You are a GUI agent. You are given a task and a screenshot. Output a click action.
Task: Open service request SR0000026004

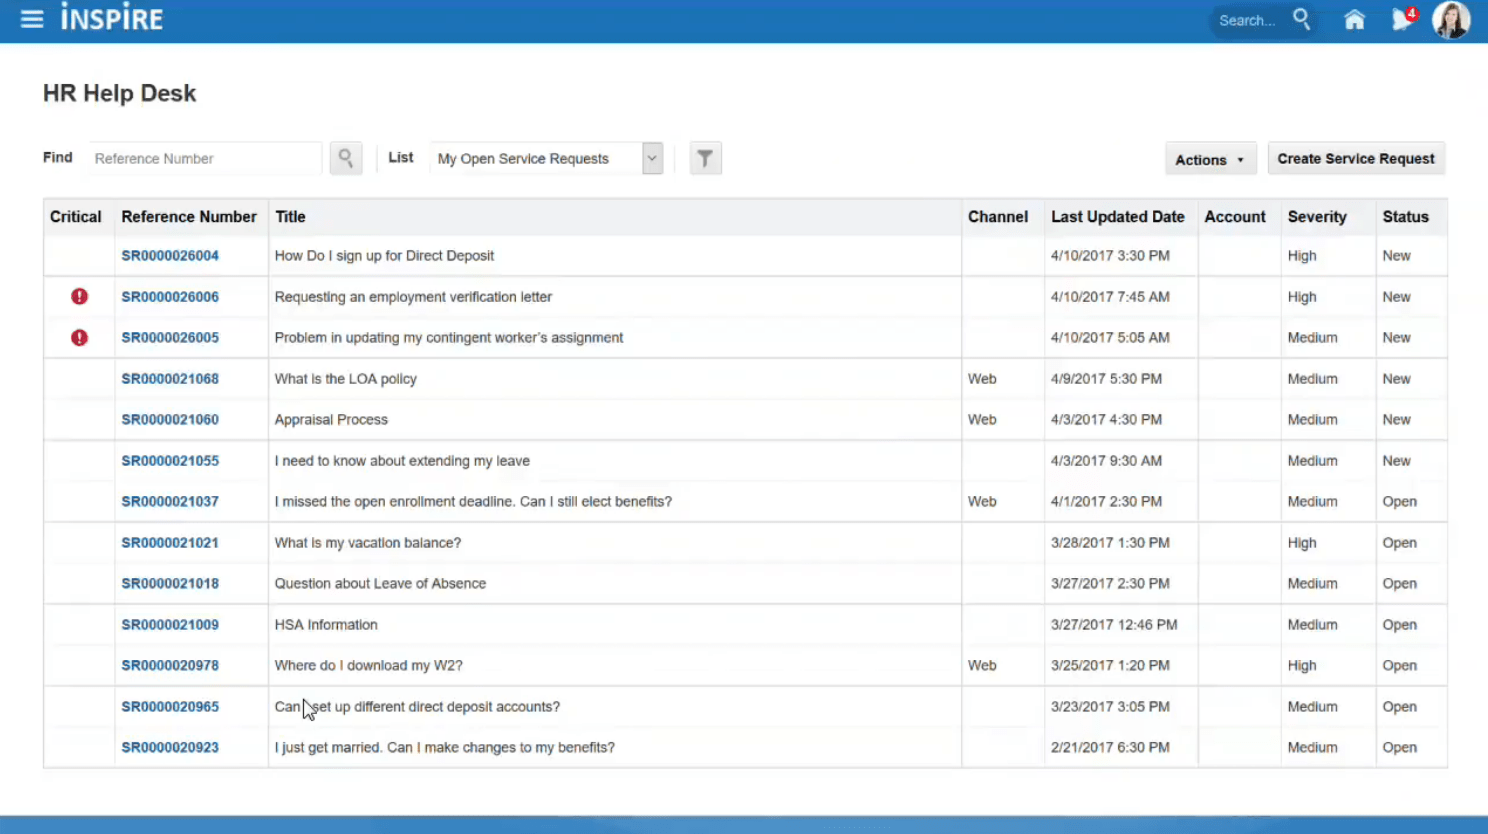point(169,255)
